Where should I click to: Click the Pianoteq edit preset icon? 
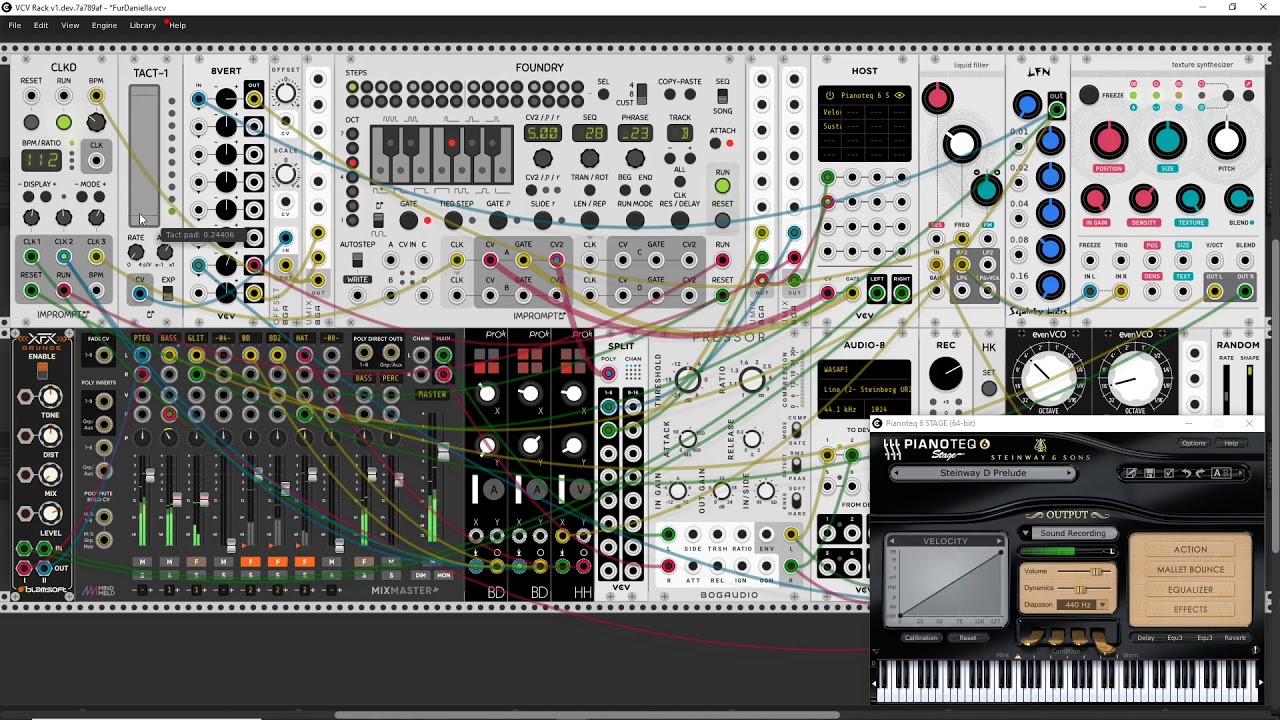point(1131,473)
